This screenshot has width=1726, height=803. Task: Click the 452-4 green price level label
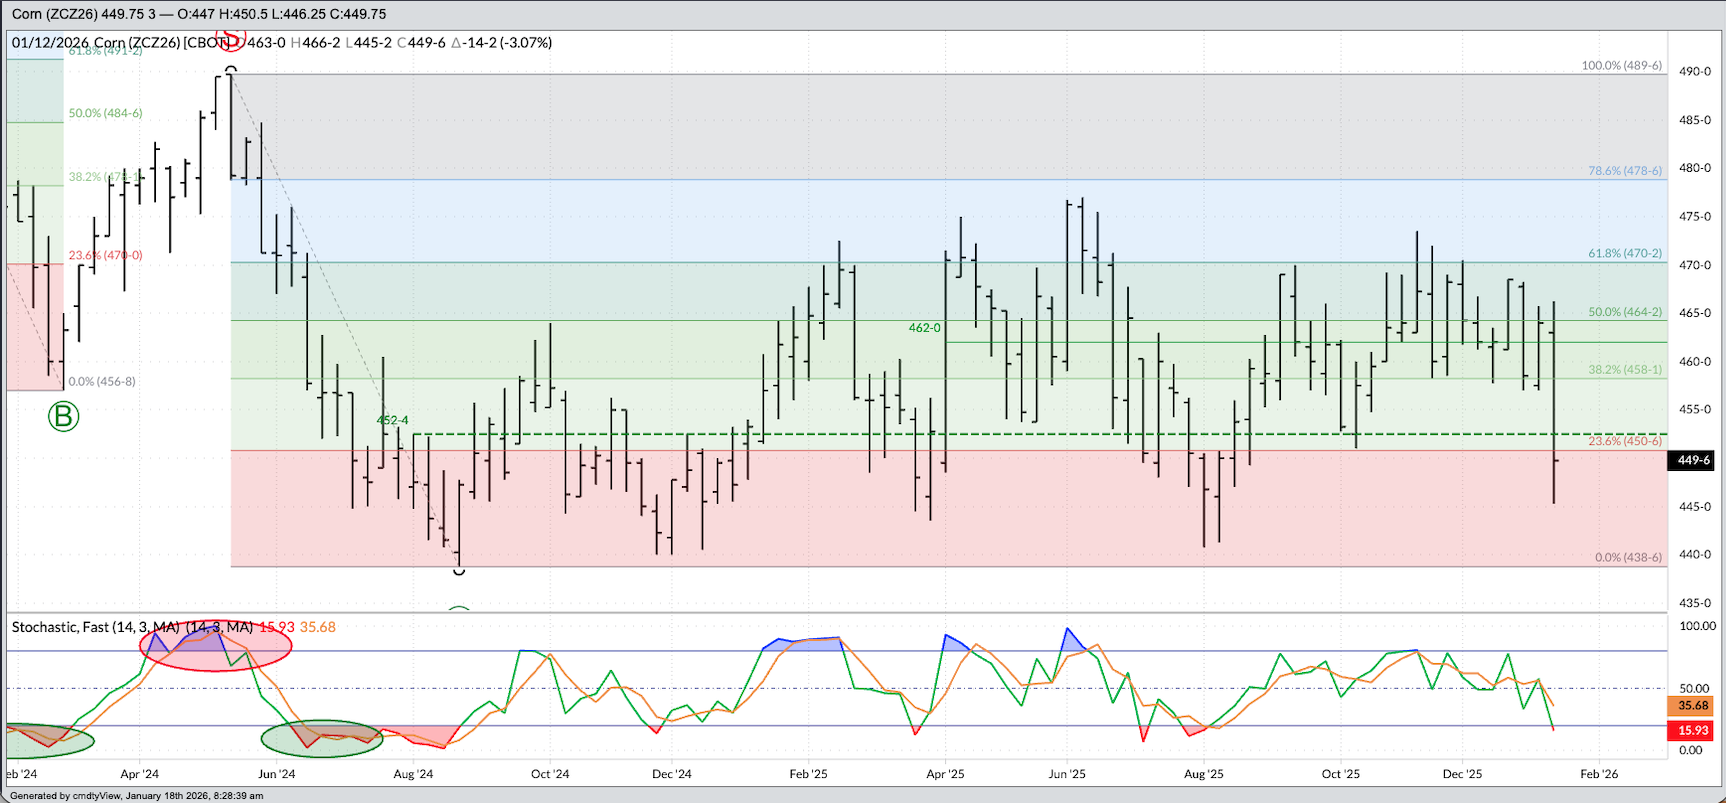point(392,420)
